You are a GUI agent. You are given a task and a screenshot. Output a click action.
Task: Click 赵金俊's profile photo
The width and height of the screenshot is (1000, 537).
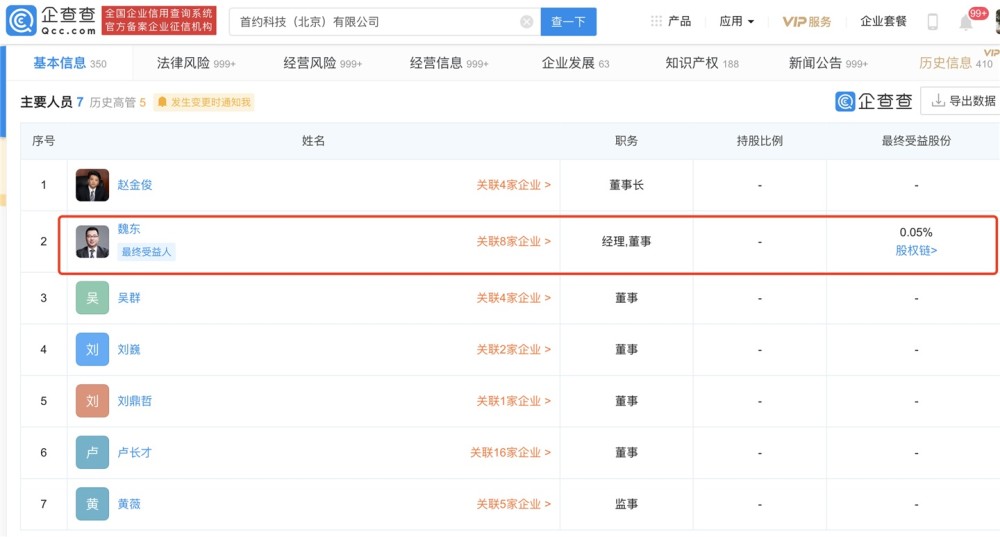point(92,185)
